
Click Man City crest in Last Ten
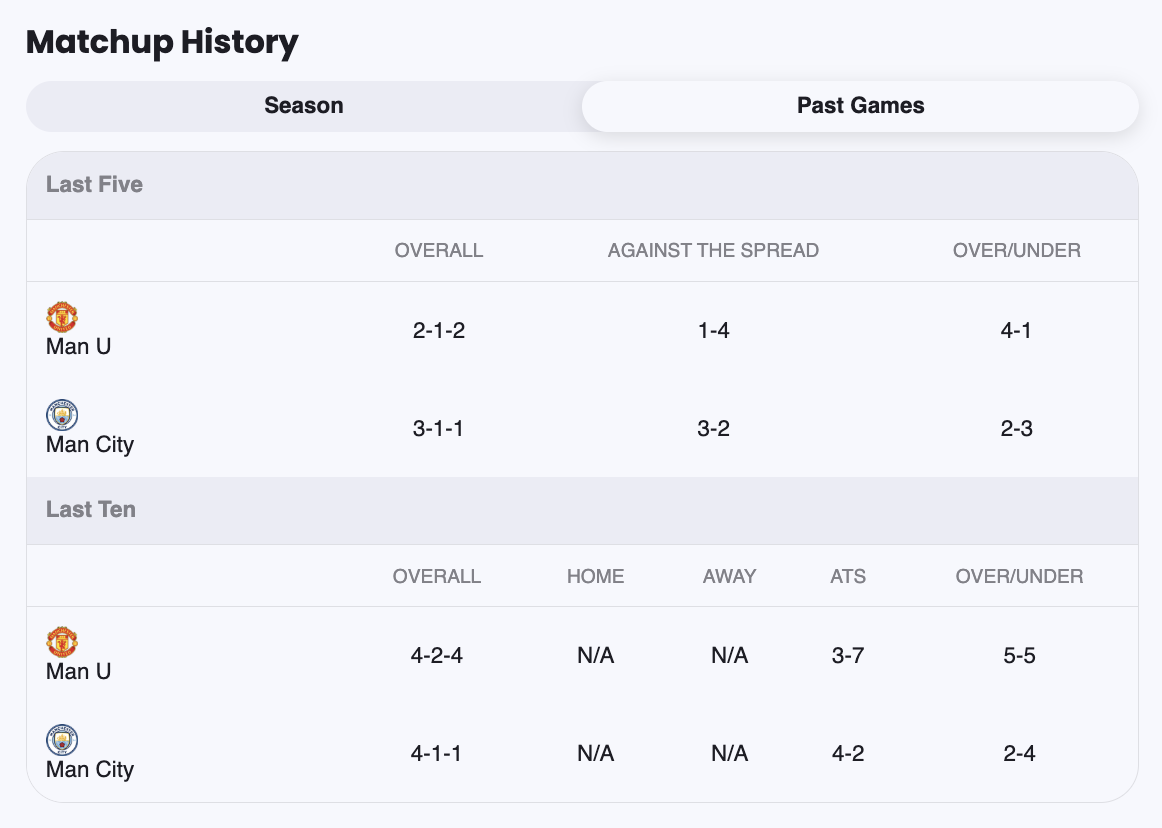62,740
